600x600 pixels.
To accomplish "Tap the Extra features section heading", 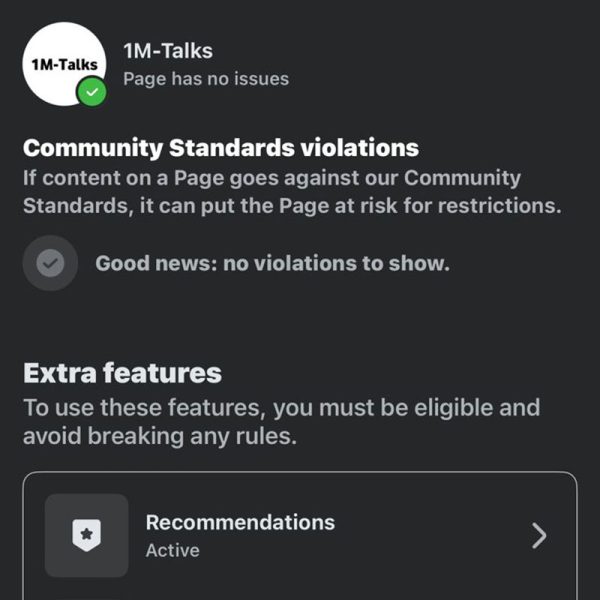I will (122, 373).
